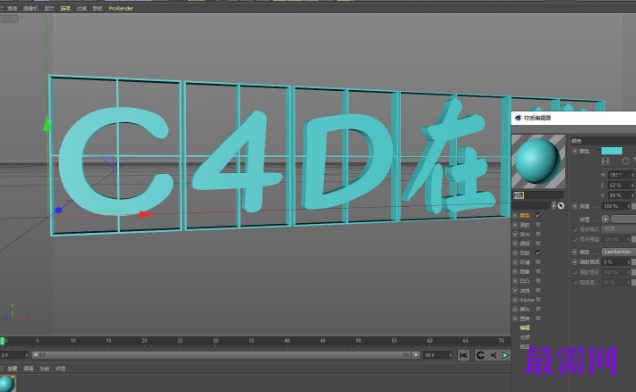Enable the 发光 channel checkbox
The height and width of the screenshot is (392, 636).
[x=538, y=234]
